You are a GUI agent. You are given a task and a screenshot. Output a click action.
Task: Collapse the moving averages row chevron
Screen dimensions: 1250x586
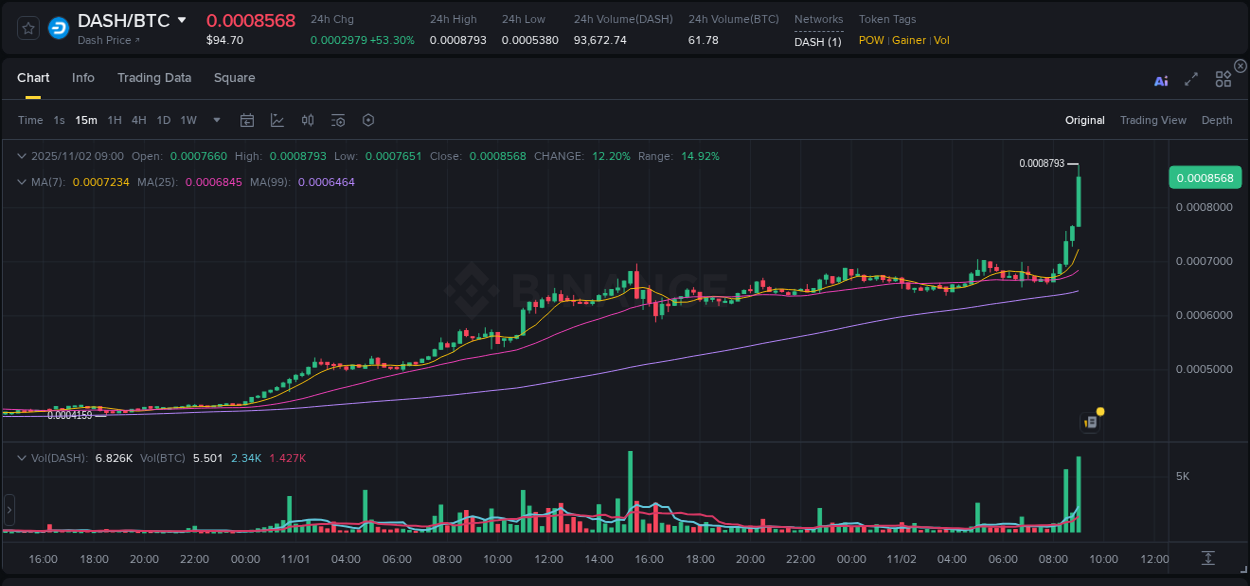(x=22, y=181)
